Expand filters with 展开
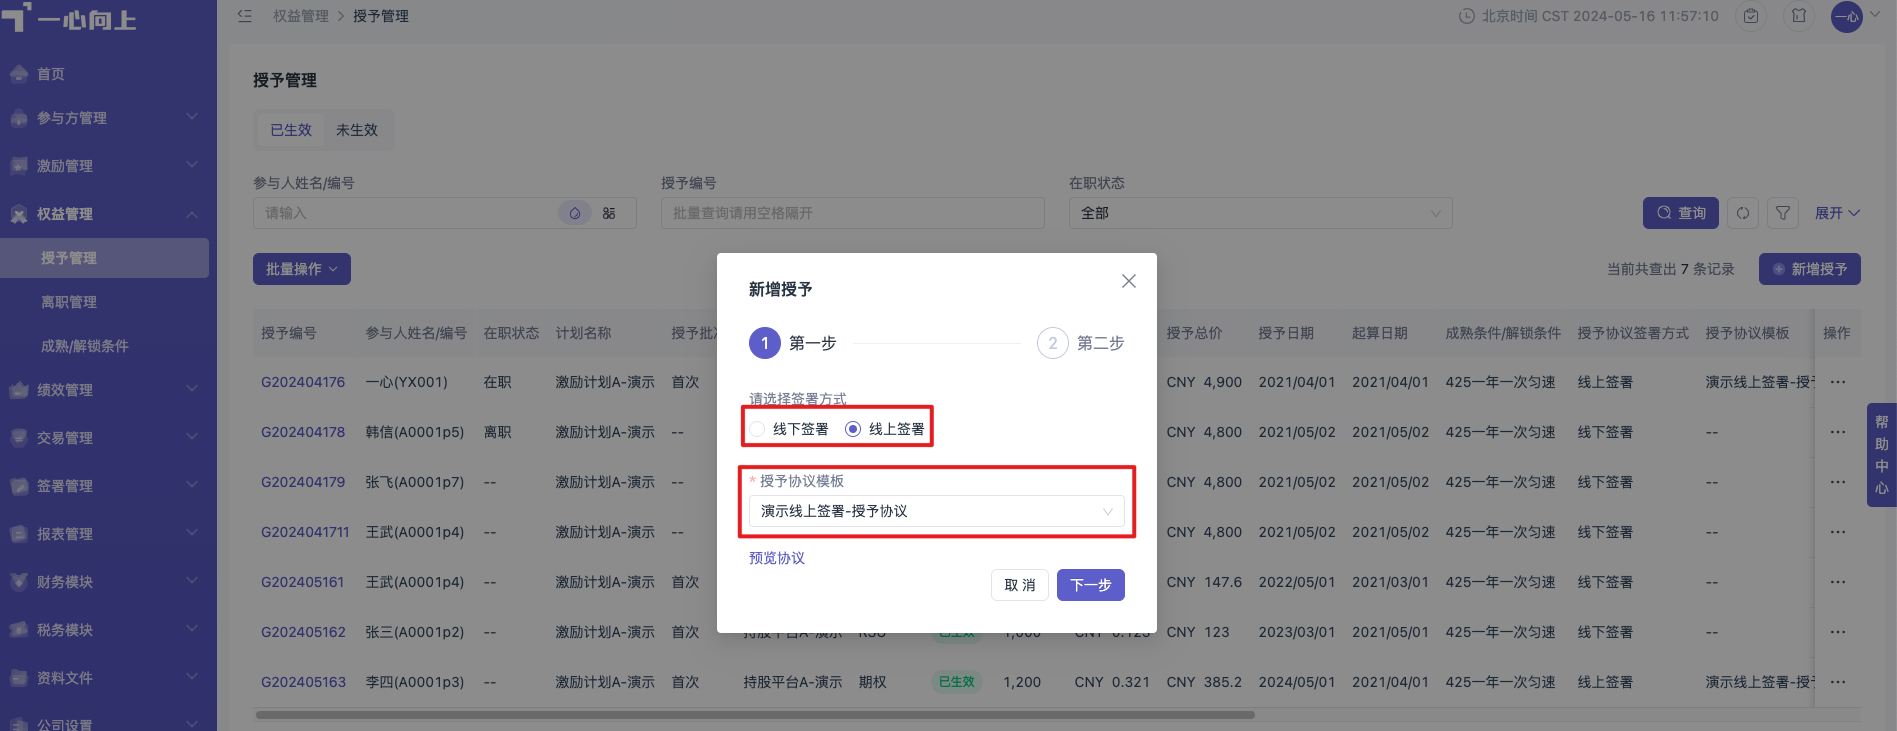This screenshot has width=1897, height=731. click(x=1837, y=213)
